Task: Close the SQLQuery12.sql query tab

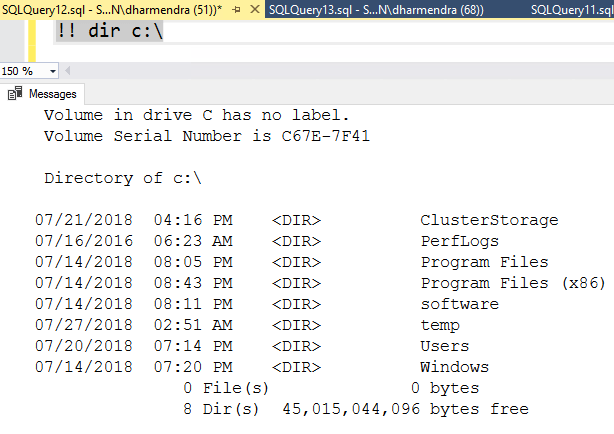Action: coord(254,9)
